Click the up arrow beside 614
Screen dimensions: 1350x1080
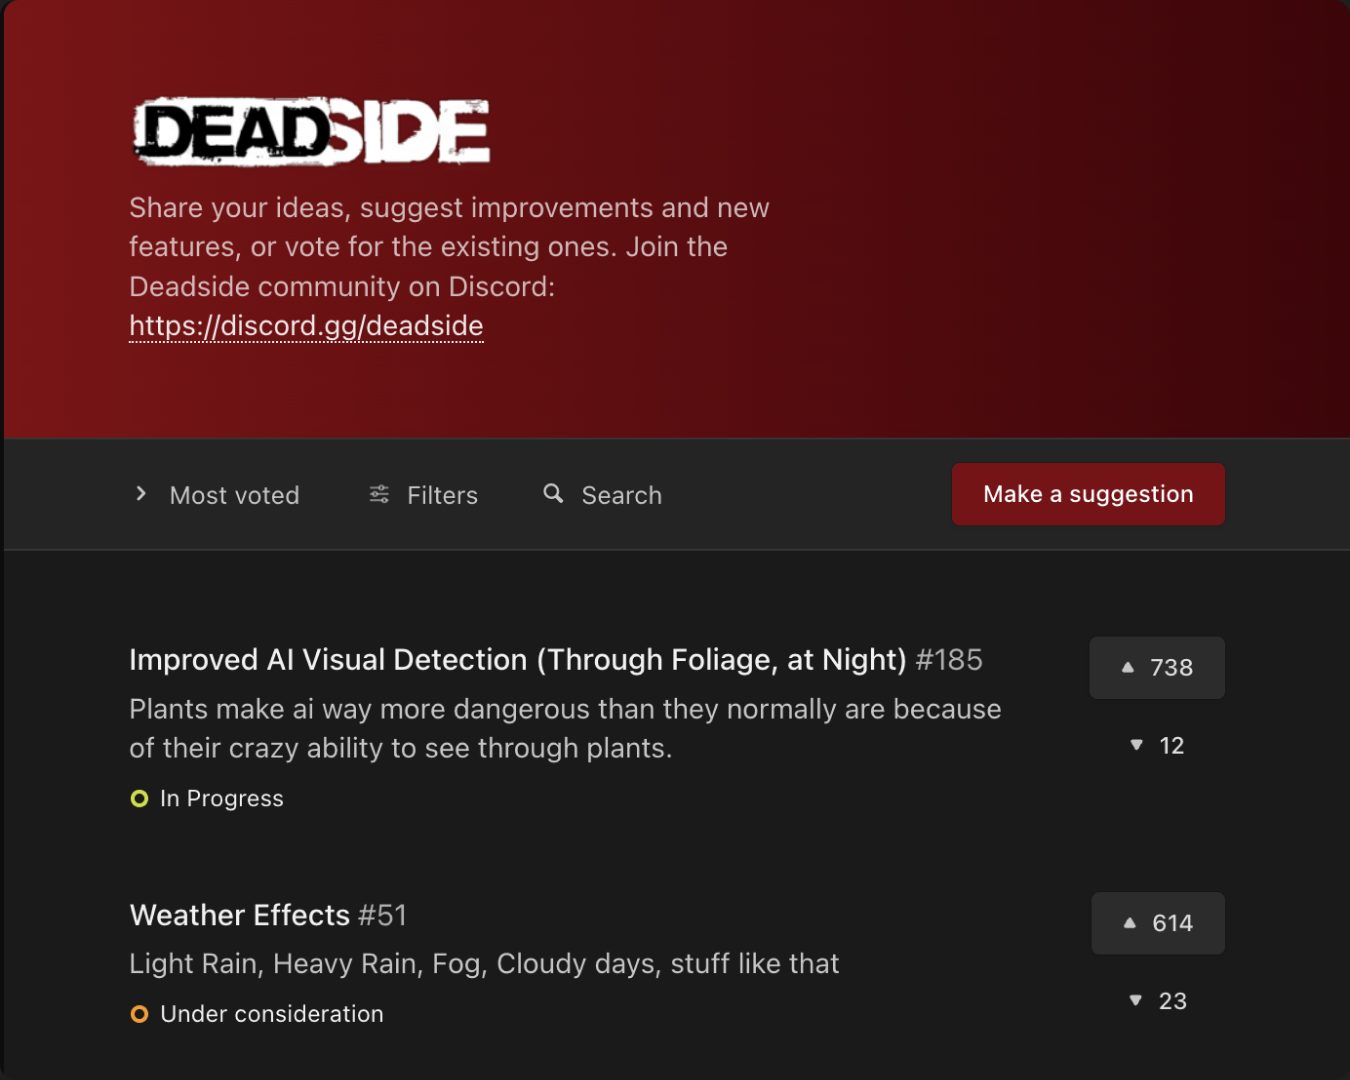tap(1130, 923)
